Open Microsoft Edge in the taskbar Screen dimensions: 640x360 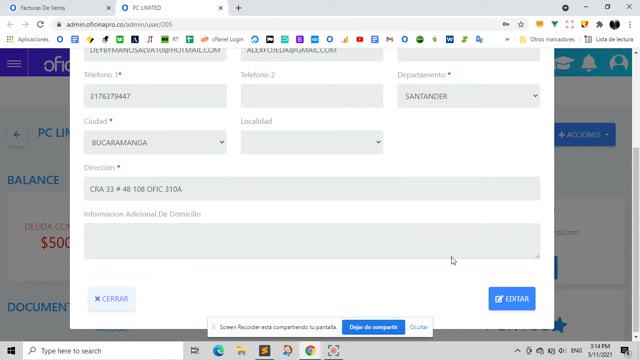point(218,351)
